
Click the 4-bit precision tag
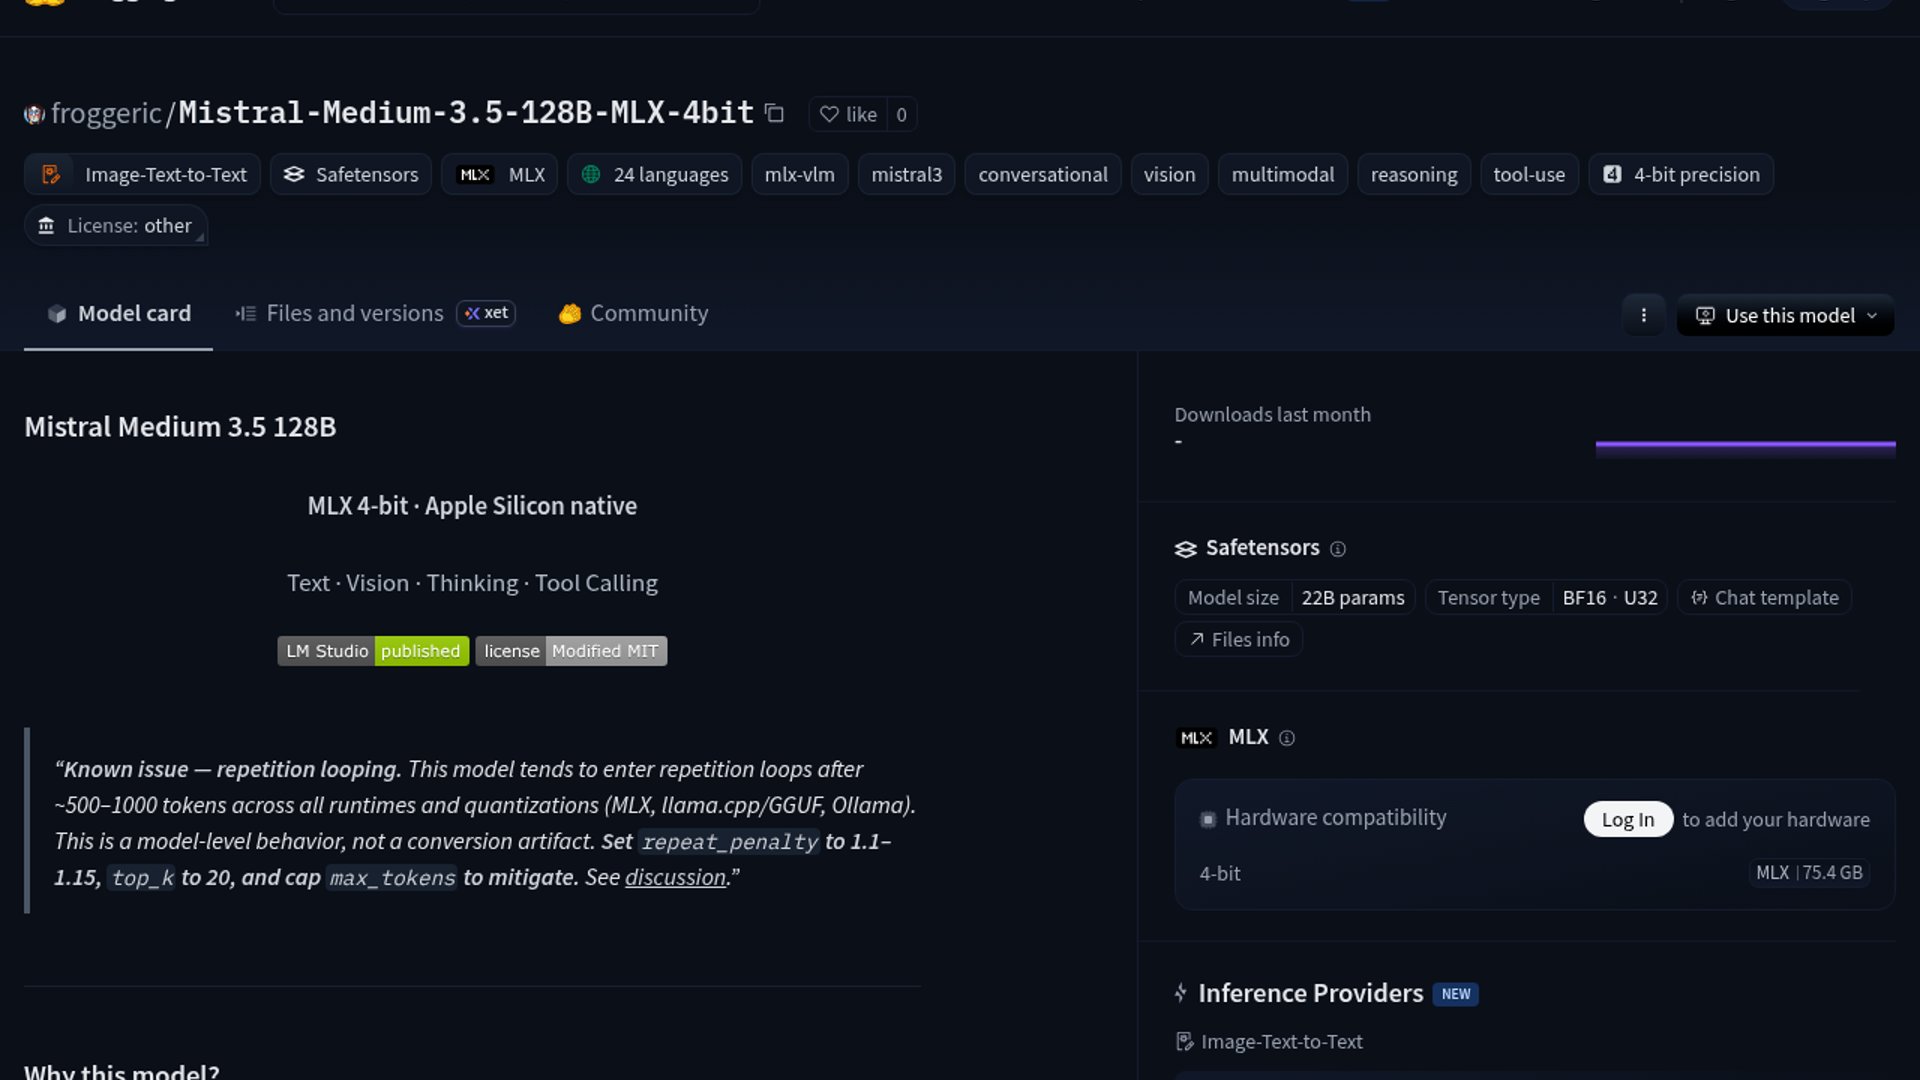[x=1681, y=174]
